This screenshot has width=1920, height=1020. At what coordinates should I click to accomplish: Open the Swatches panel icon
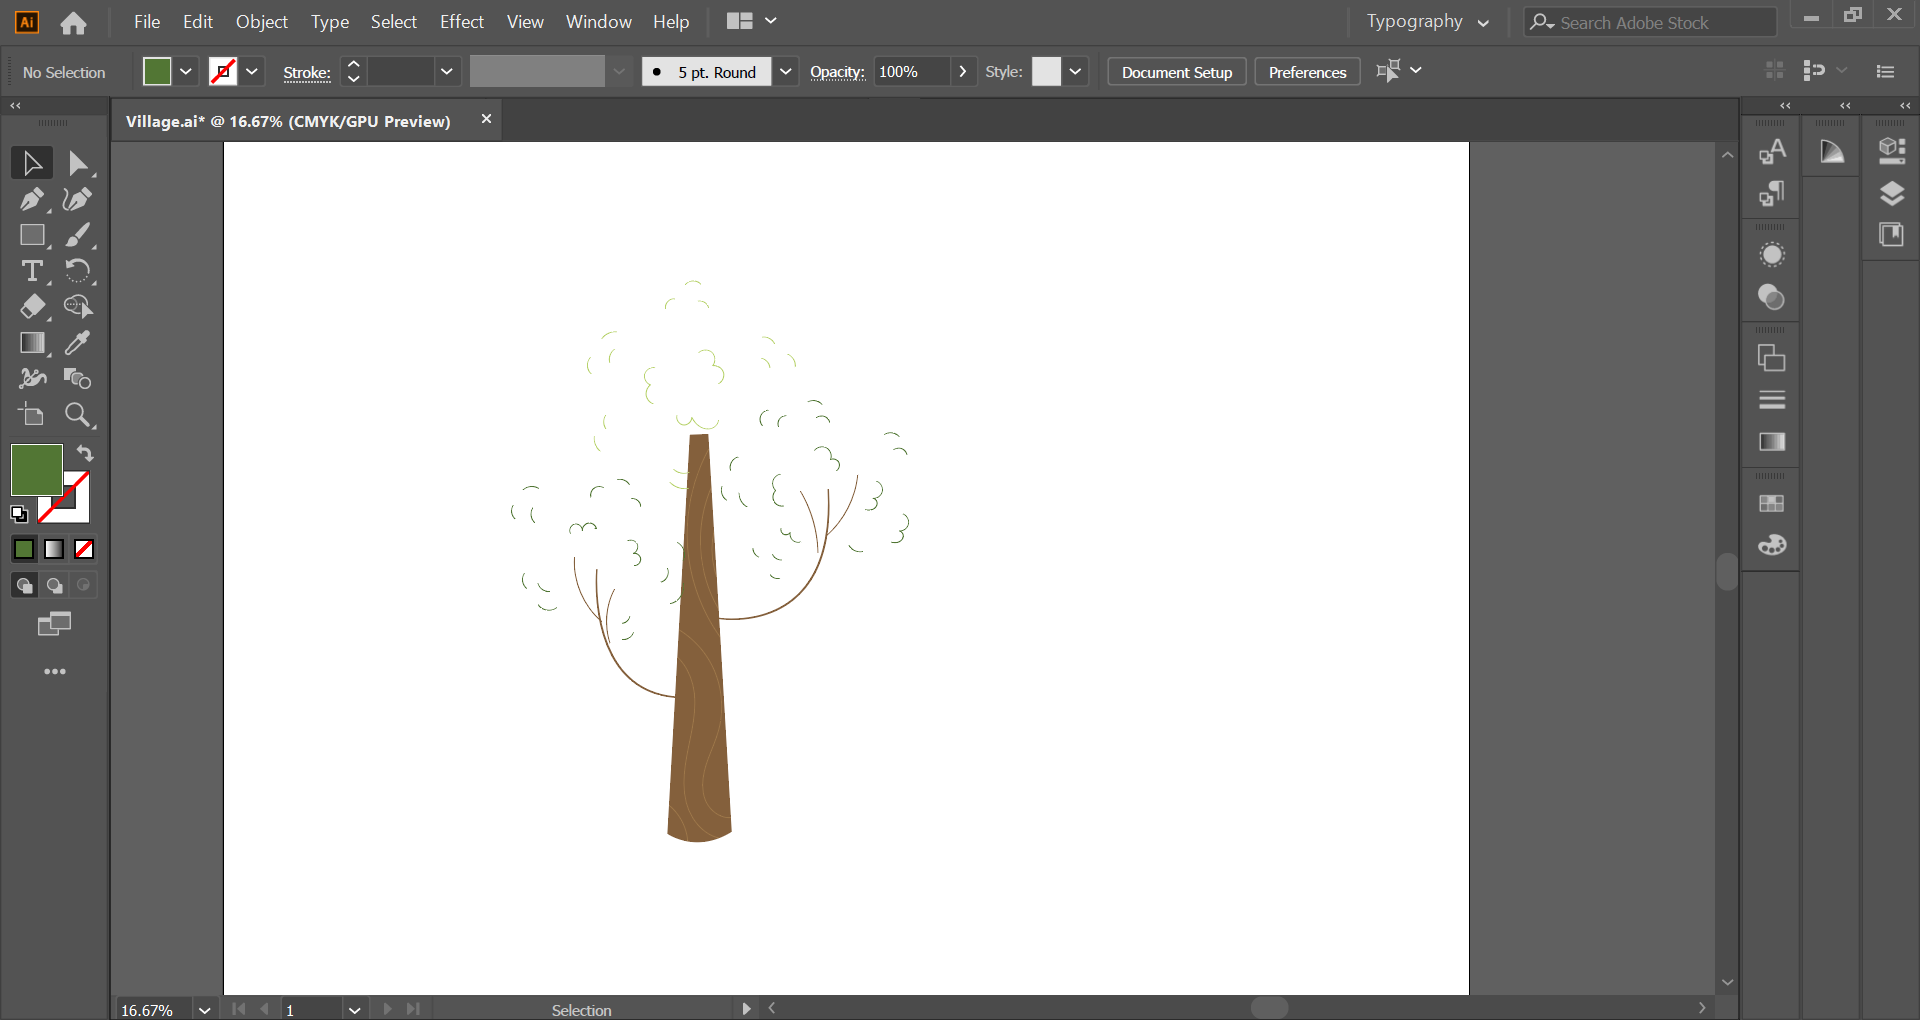pyautogui.click(x=1772, y=504)
